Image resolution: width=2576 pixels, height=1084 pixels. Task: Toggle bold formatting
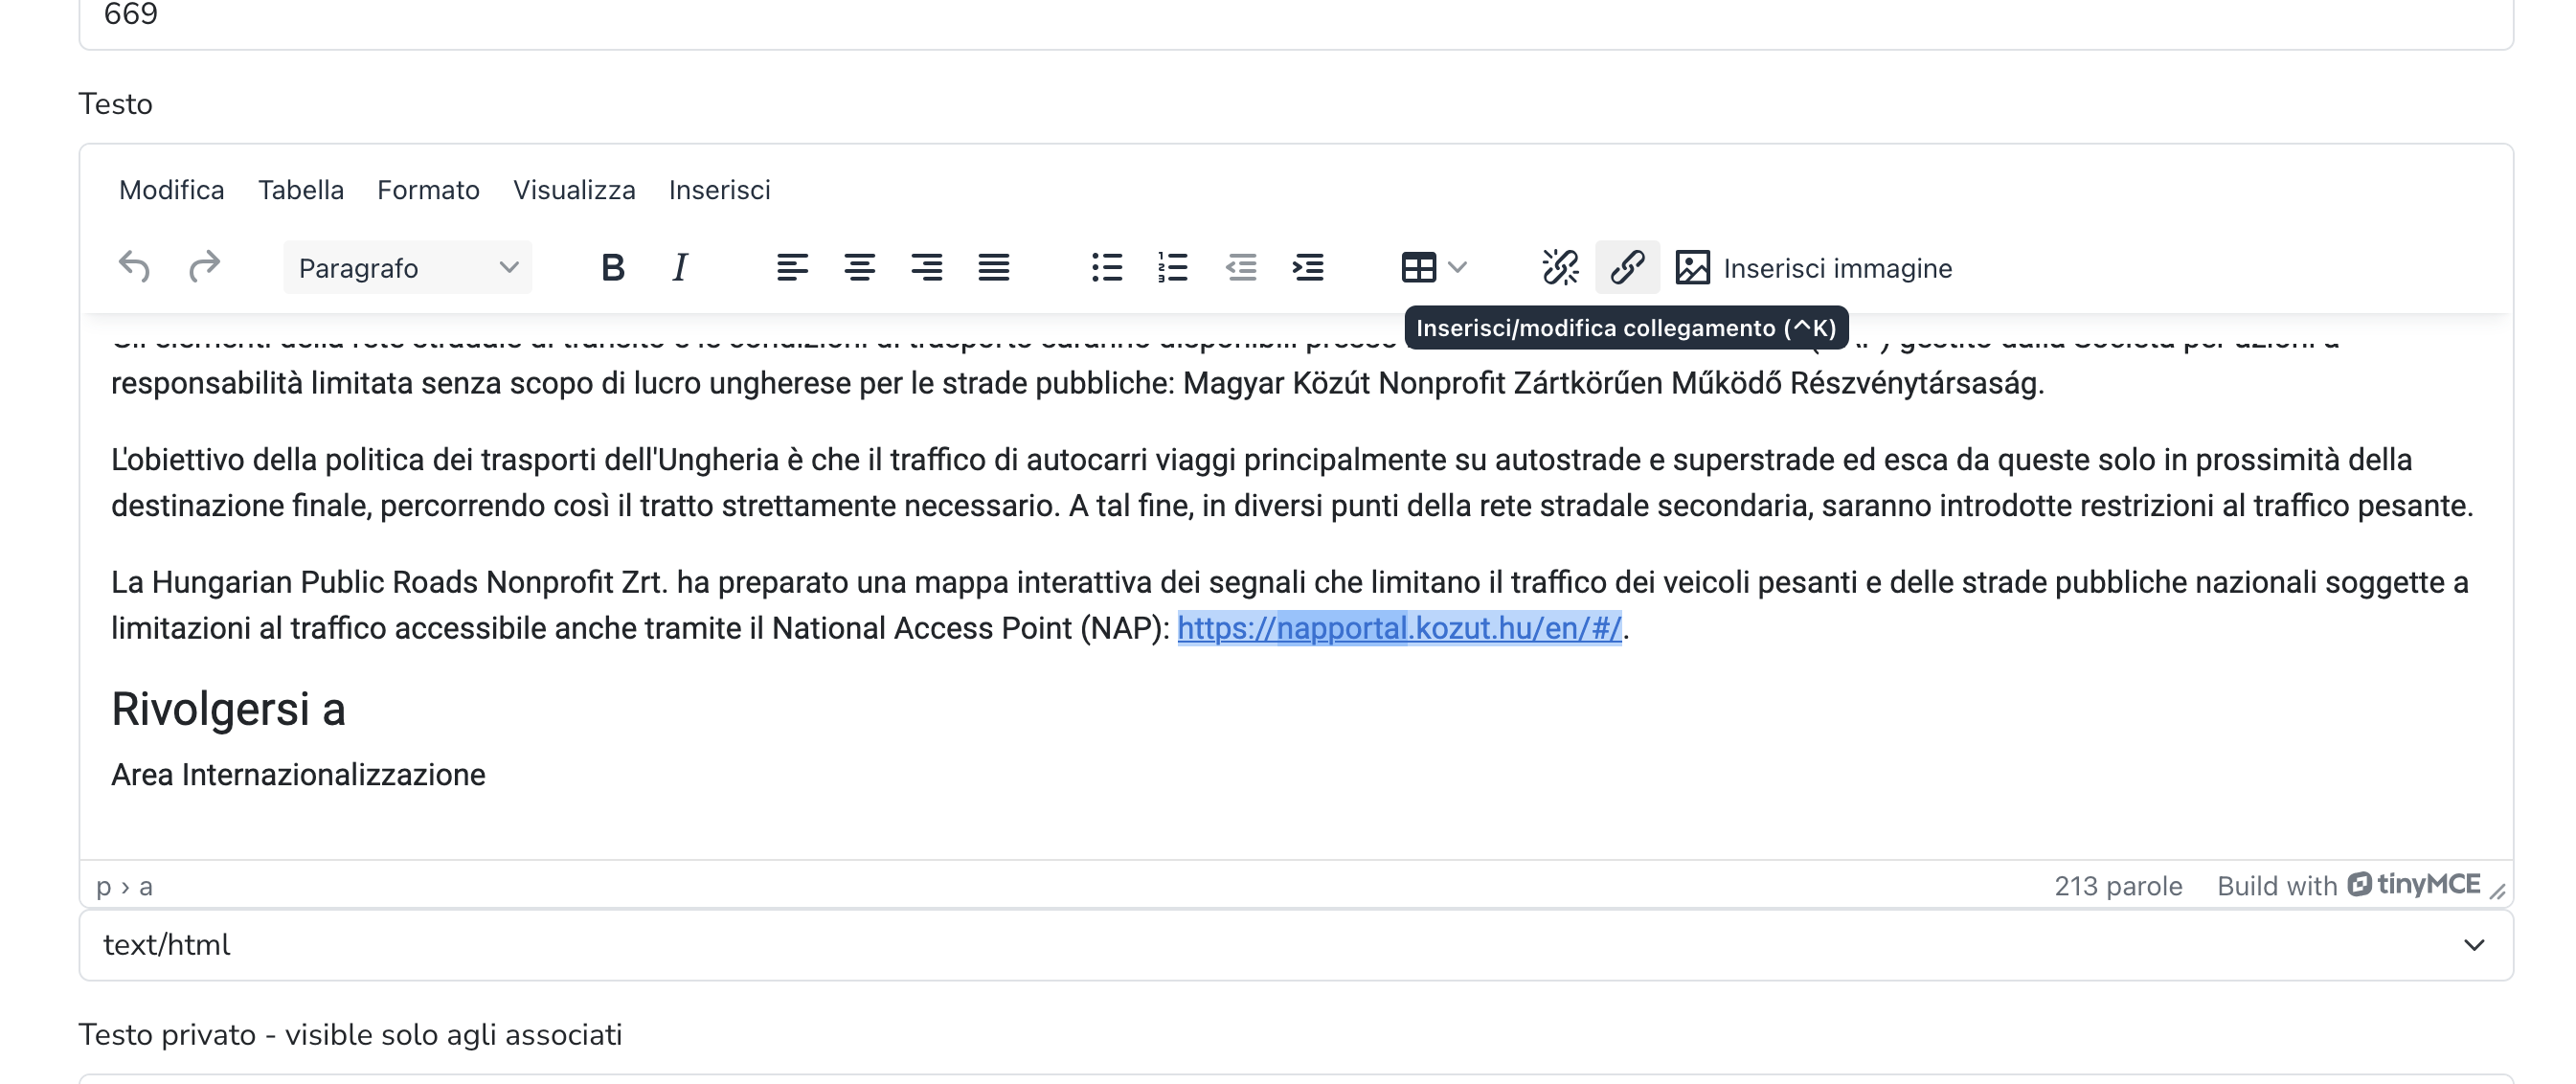click(x=613, y=267)
